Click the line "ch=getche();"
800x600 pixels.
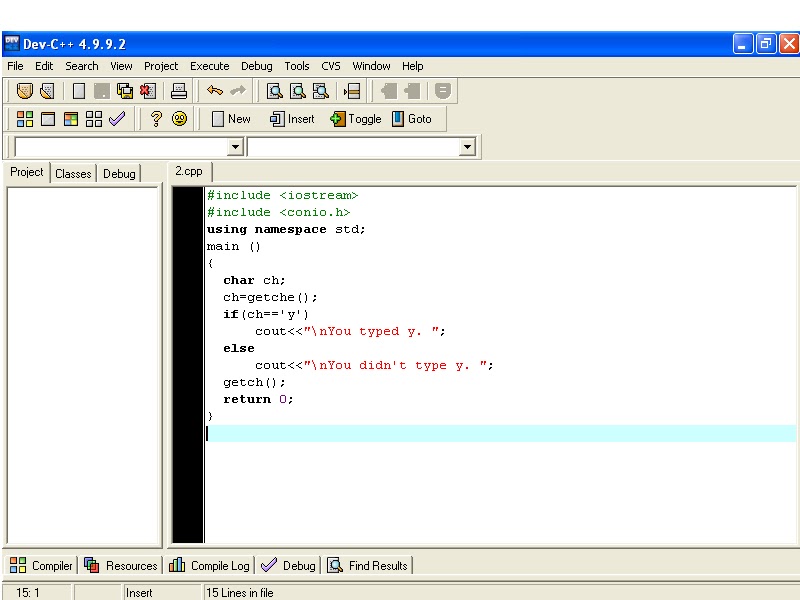[270, 297]
